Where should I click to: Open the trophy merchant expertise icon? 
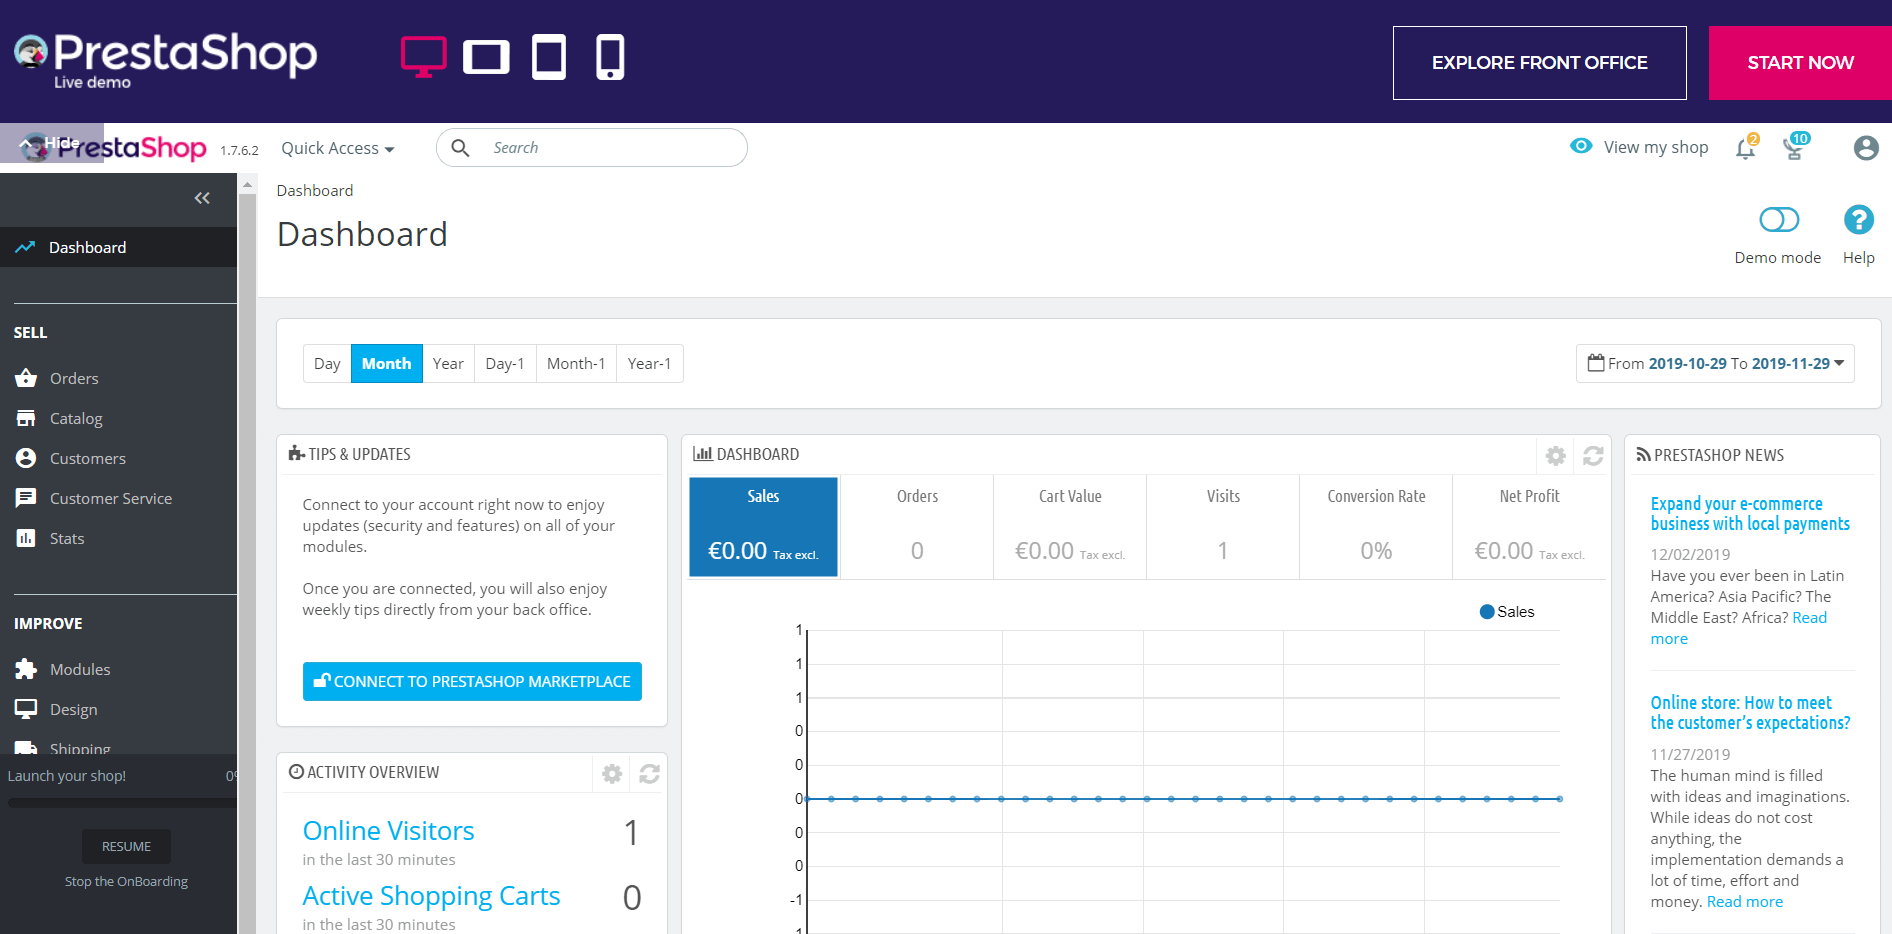(x=1795, y=148)
